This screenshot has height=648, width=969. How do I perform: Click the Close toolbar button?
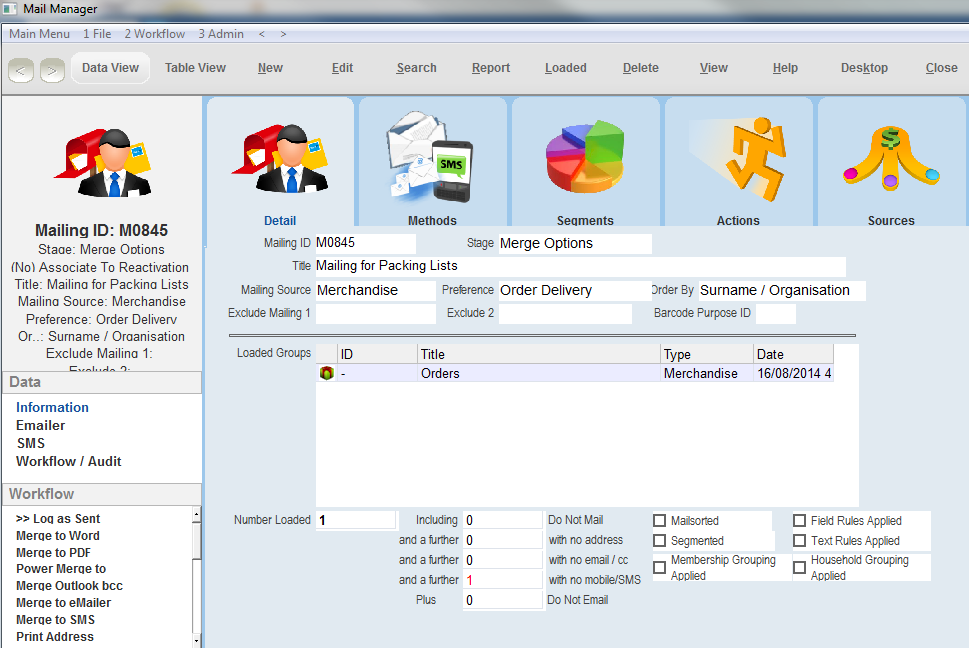coord(941,68)
